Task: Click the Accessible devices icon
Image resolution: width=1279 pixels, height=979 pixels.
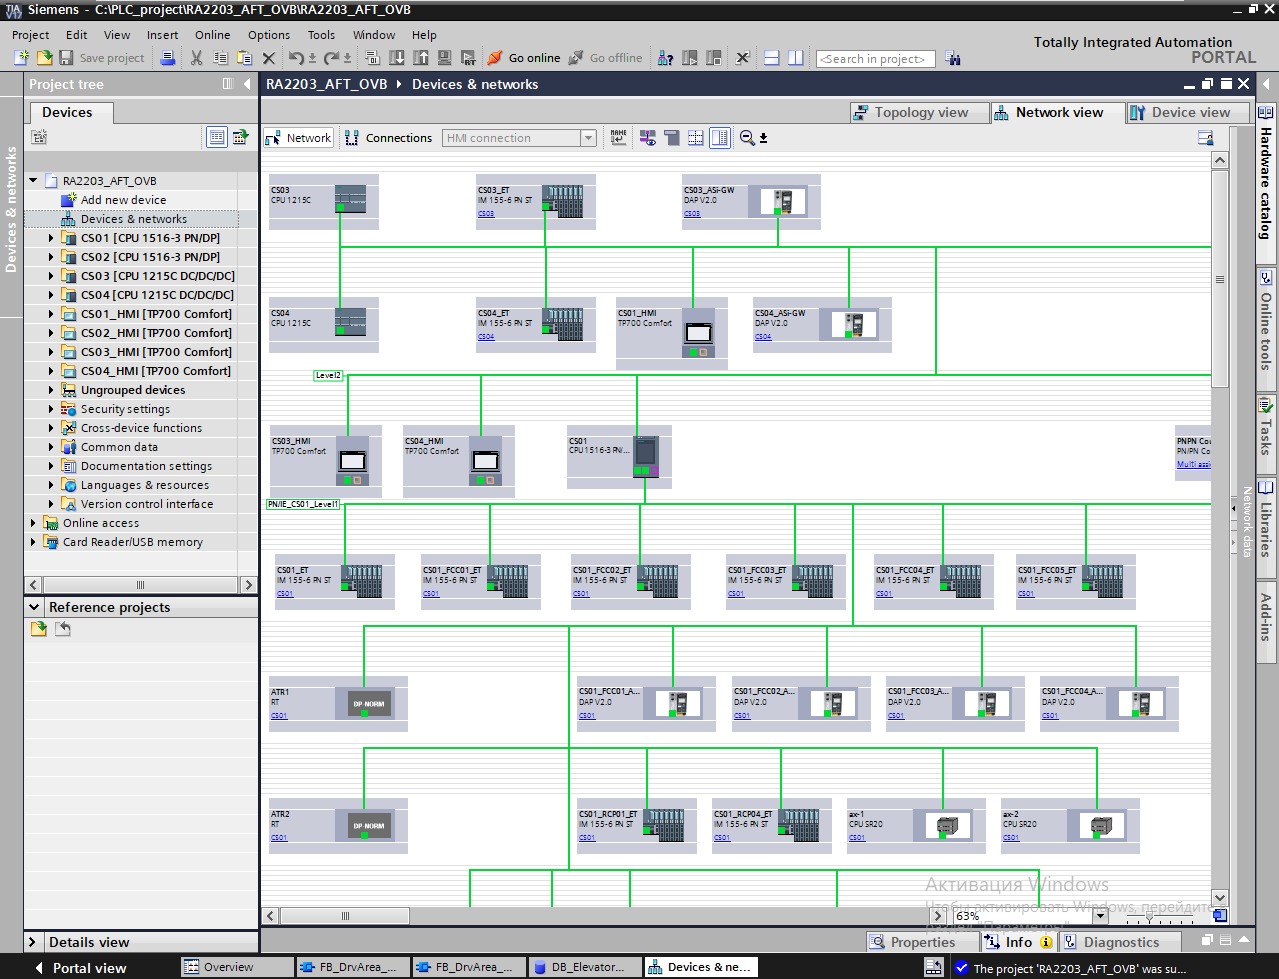Action: coord(665,58)
